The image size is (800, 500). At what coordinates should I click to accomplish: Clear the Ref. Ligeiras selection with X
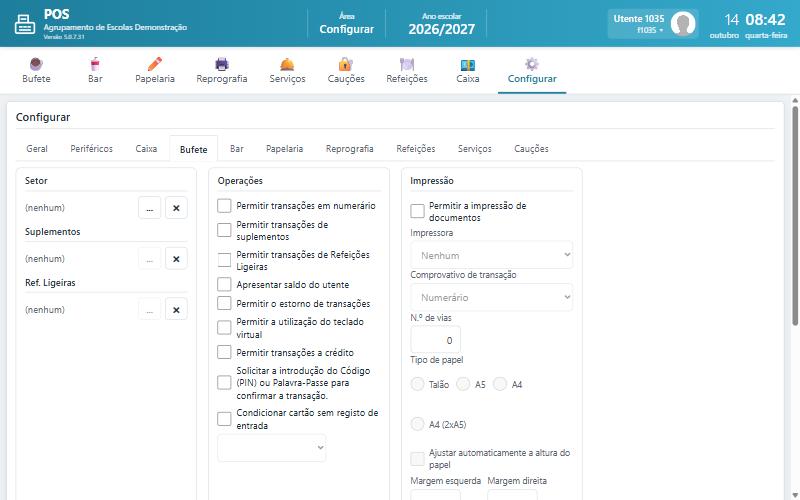coord(176,310)
